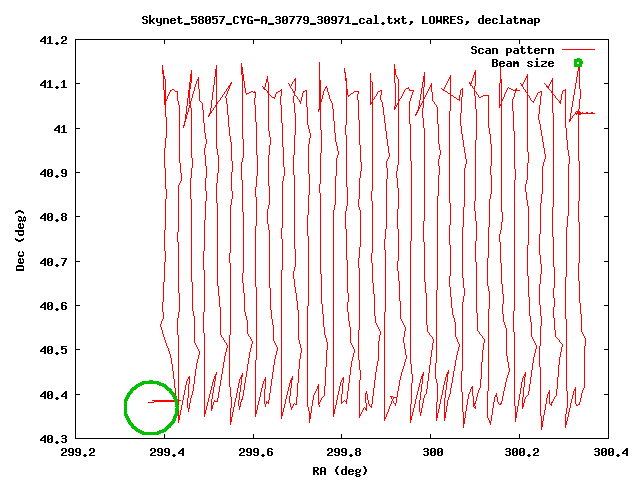Click the 41 Dec axis tick label
The height and width of the screenshot is (480, 640).
[60, 129]
